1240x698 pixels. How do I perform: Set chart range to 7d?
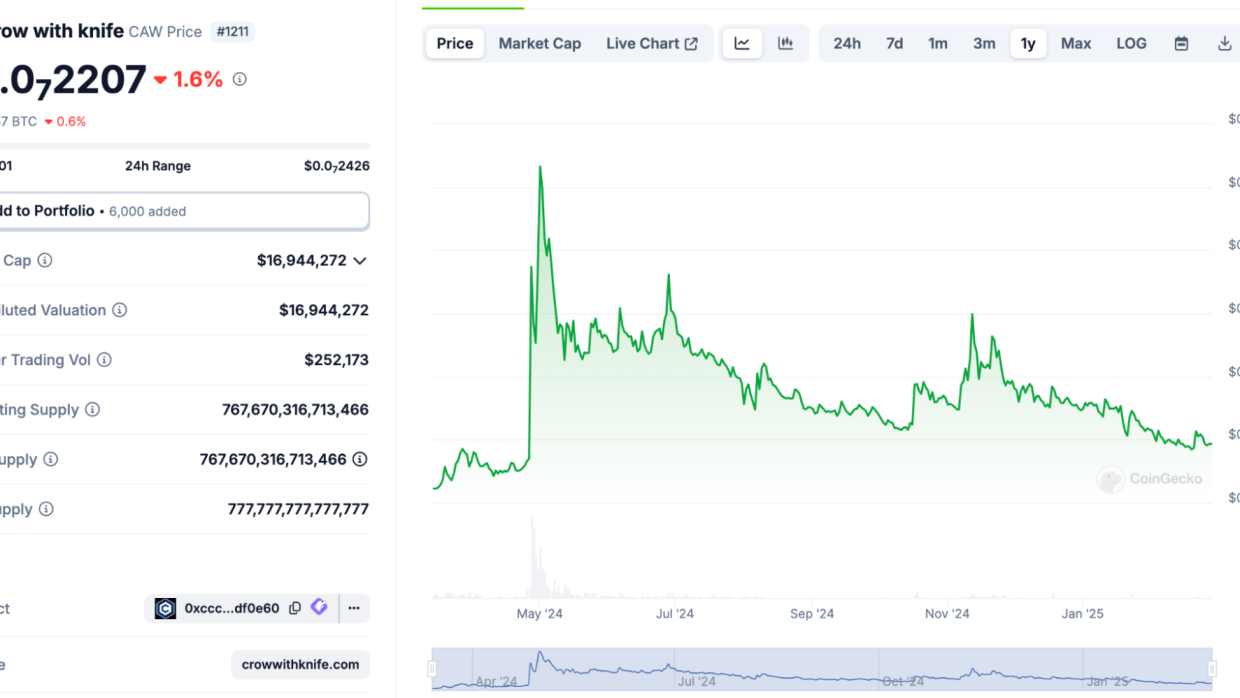point(894,43)
